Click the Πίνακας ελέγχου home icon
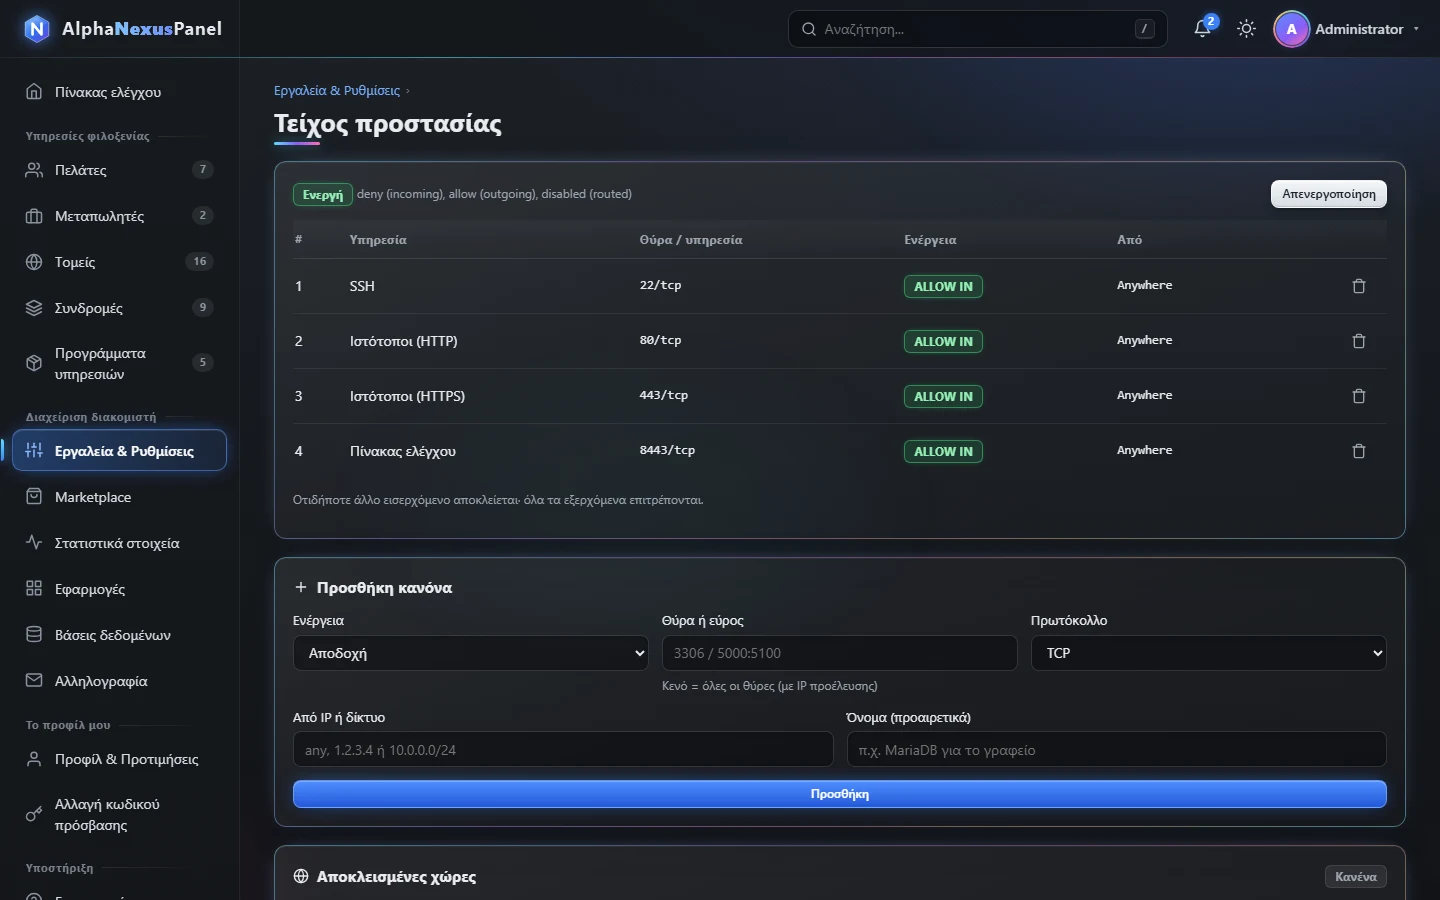 [34, 92]
